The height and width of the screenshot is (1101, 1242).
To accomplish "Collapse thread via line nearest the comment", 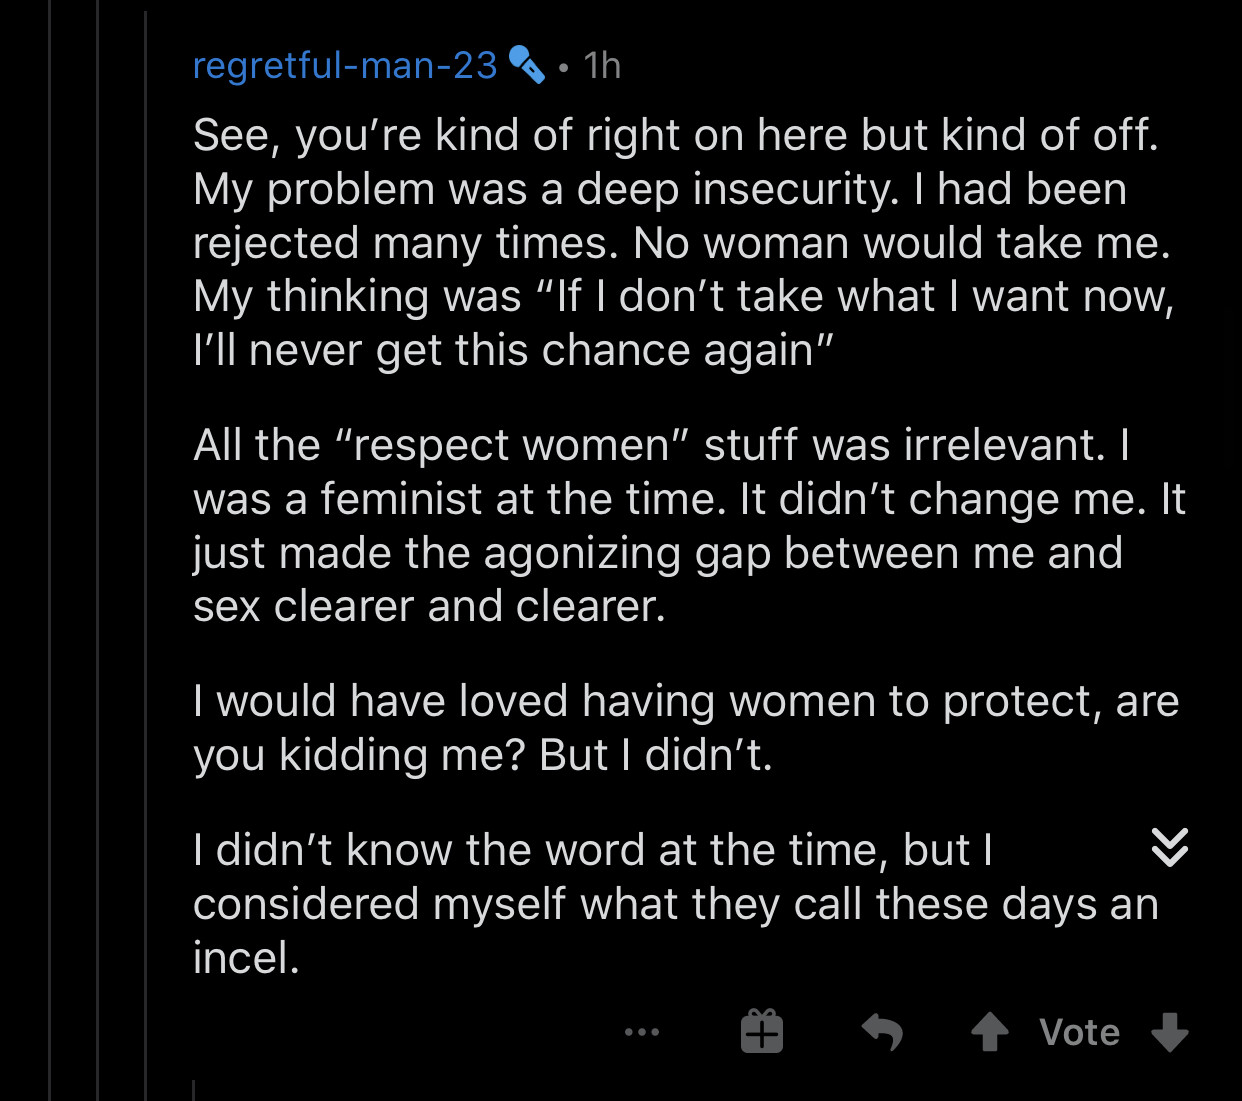I will coord(146,550).
